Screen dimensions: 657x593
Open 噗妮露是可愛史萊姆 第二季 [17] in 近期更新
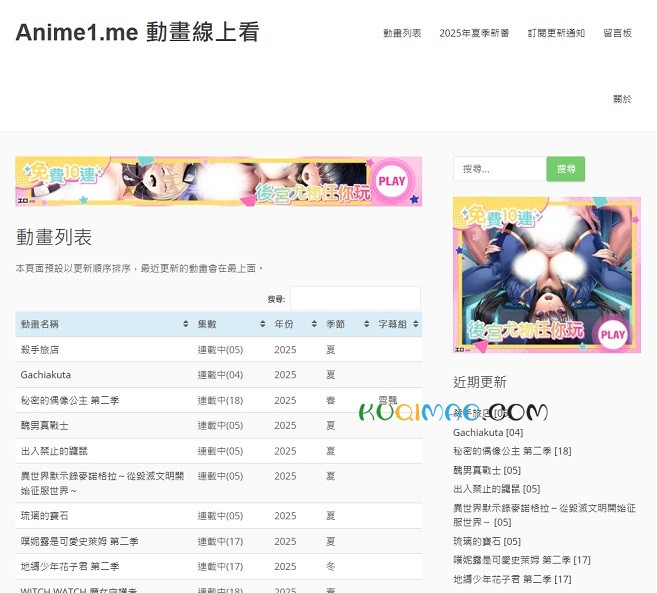coord(522,560)
